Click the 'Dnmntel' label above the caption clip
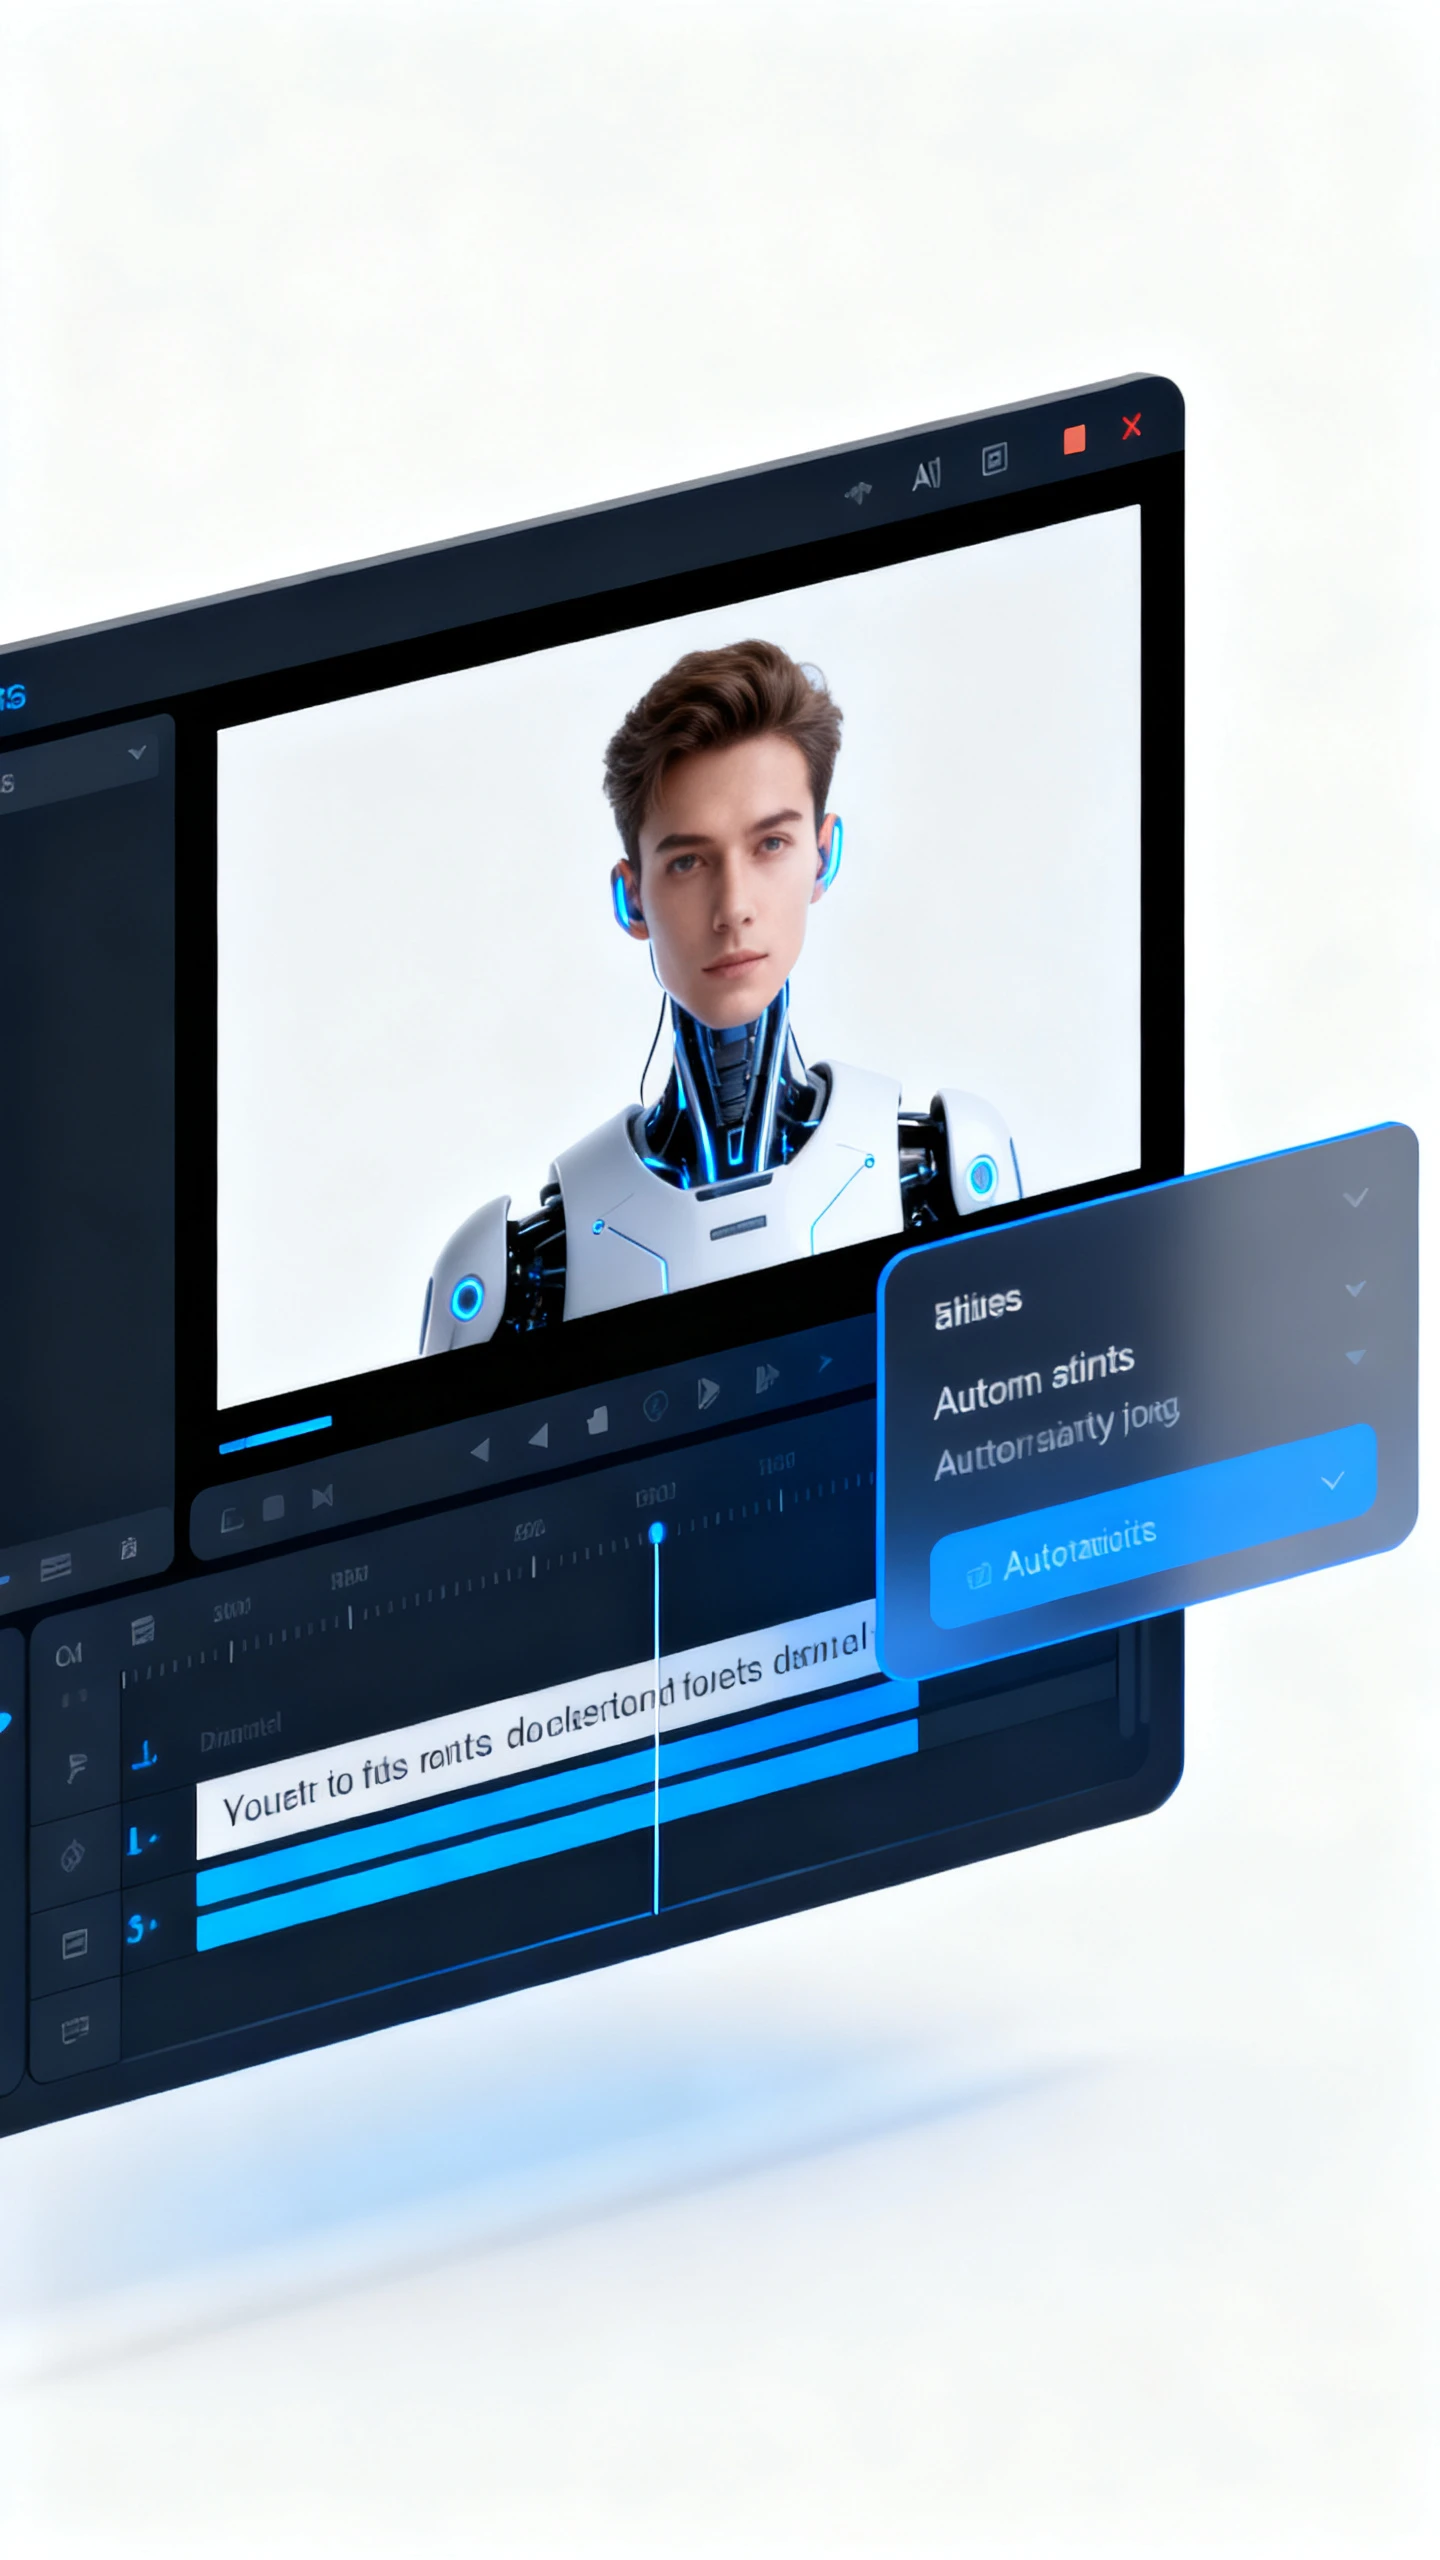 (240, 1730)
